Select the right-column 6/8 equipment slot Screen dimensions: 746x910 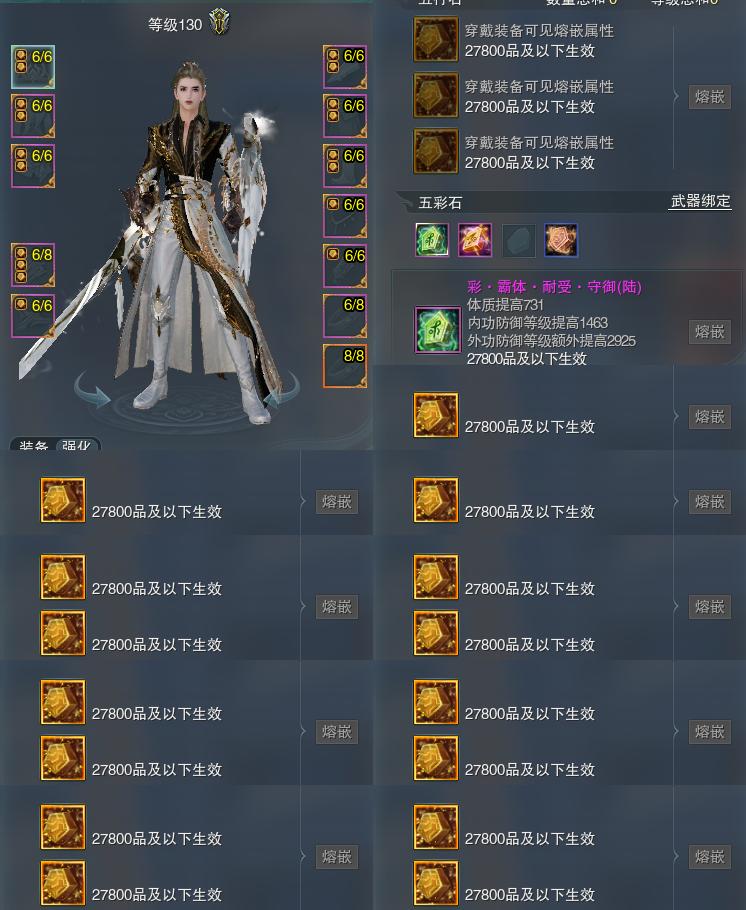coord(345,316)
